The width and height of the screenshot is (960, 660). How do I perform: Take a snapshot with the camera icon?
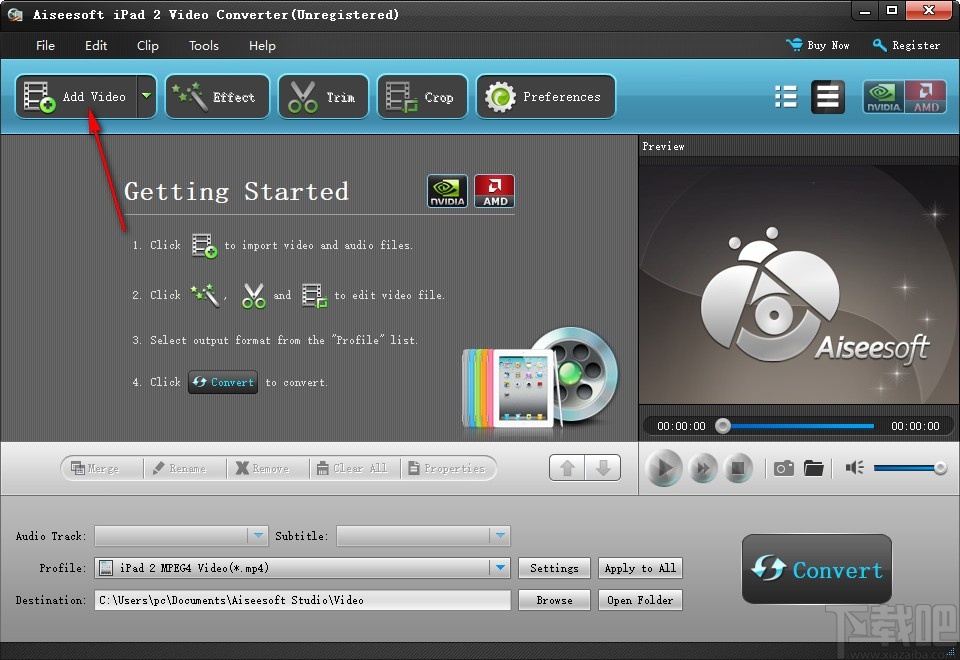pyautogui.click(x=784, y=469)
